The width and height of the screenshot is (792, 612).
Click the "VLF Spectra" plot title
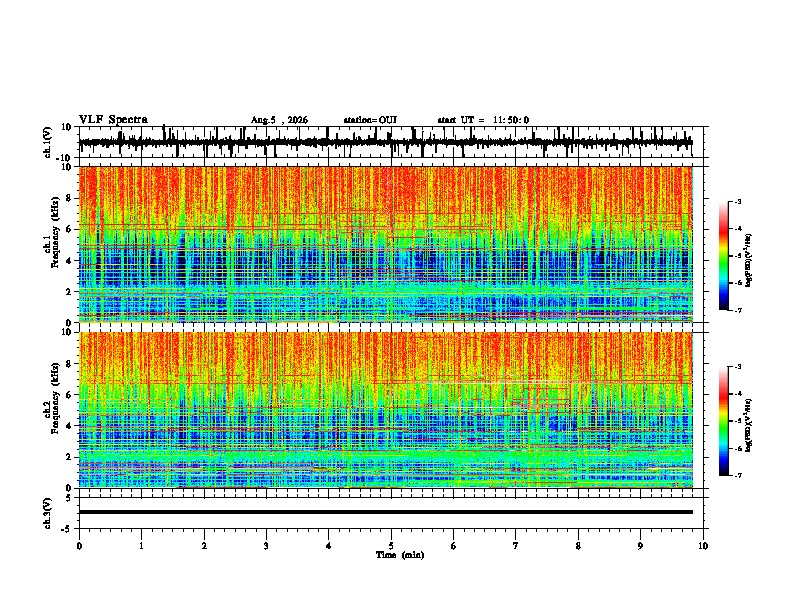coord(113,120)
